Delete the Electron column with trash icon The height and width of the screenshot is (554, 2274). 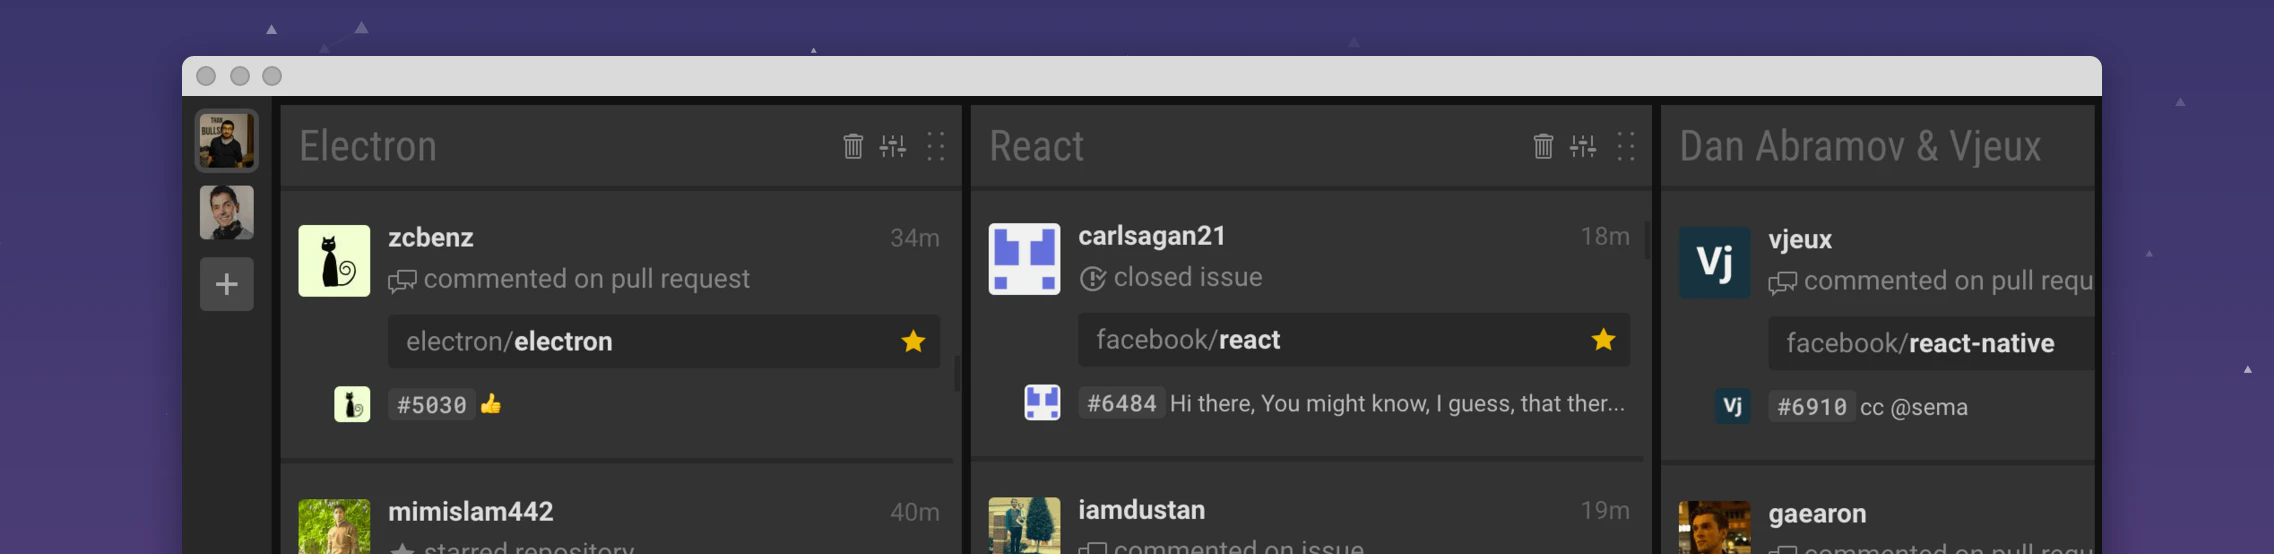(852, 146)
